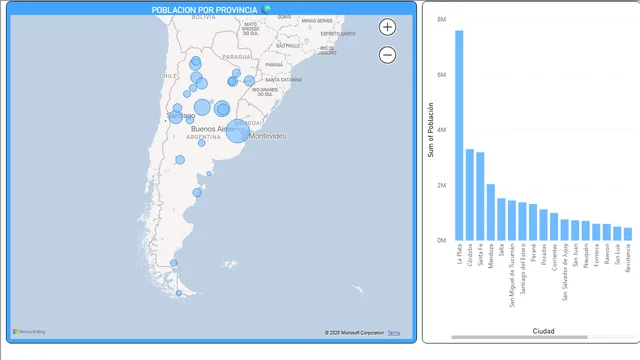Click the San Luis axis label
The width and height of the screenshot is (640, 360).
(x=618, y=254)
